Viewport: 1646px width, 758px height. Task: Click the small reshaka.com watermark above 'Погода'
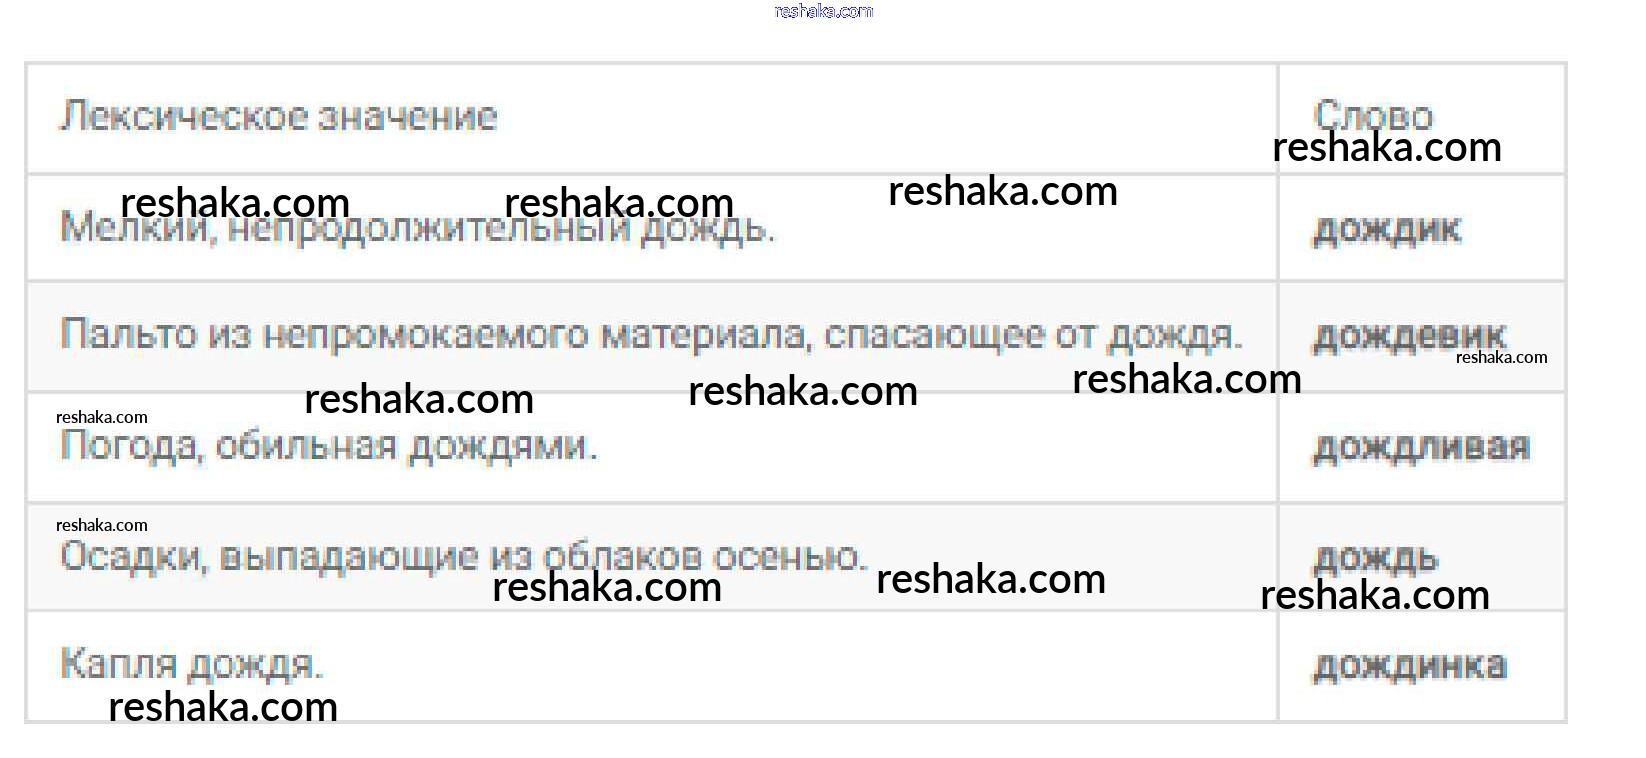pos(102,417)
